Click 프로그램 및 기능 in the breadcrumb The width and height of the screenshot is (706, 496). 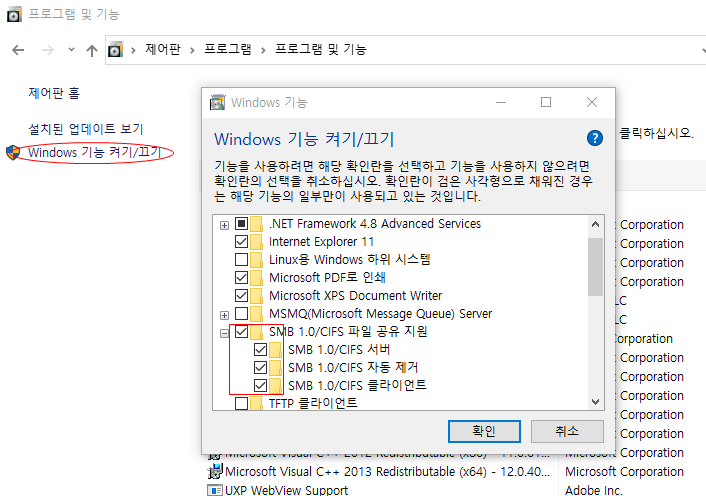point(321,49)
